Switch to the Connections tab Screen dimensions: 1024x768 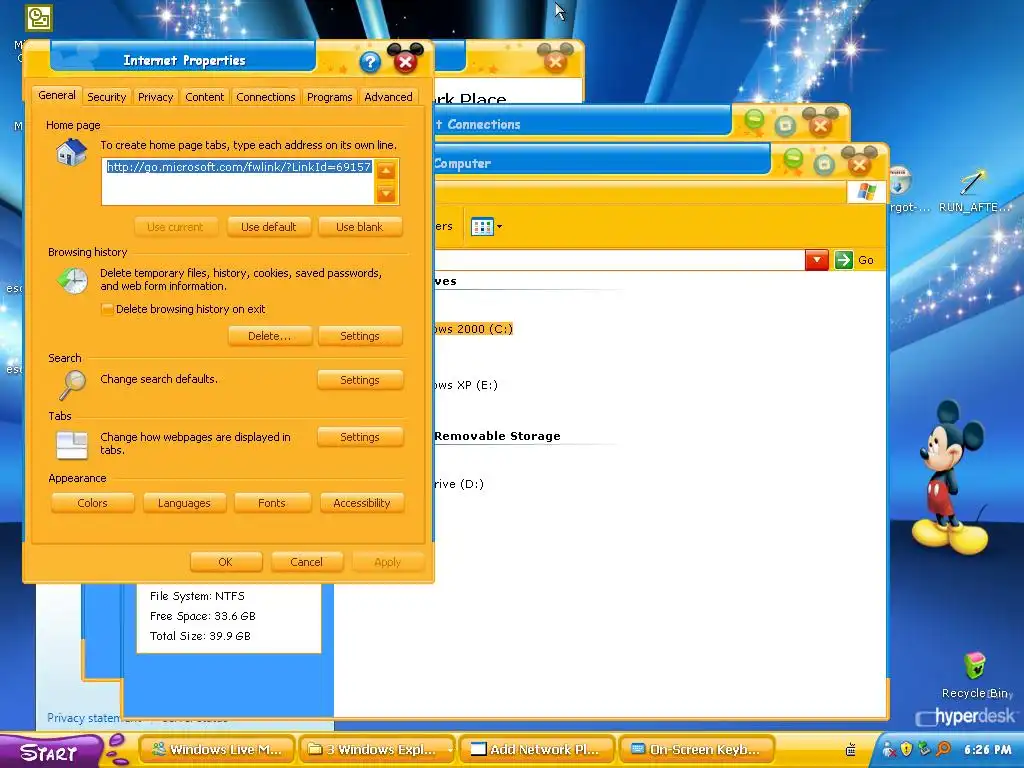tap(266, 97)
